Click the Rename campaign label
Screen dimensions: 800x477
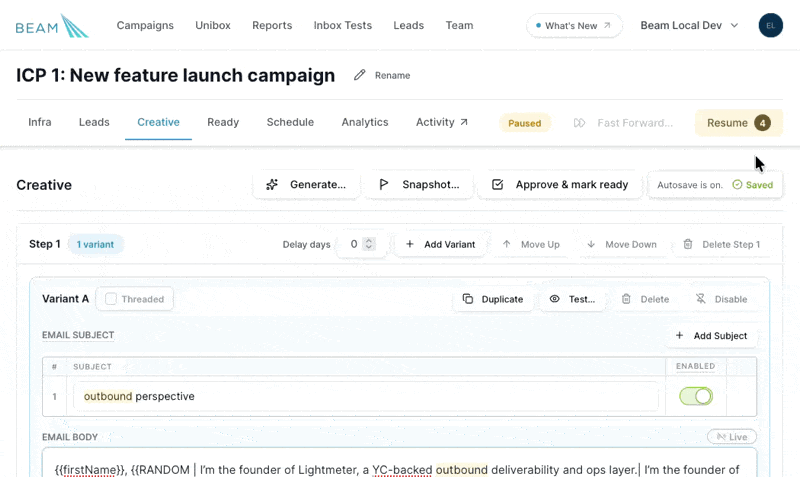click(x=392, y=76)
